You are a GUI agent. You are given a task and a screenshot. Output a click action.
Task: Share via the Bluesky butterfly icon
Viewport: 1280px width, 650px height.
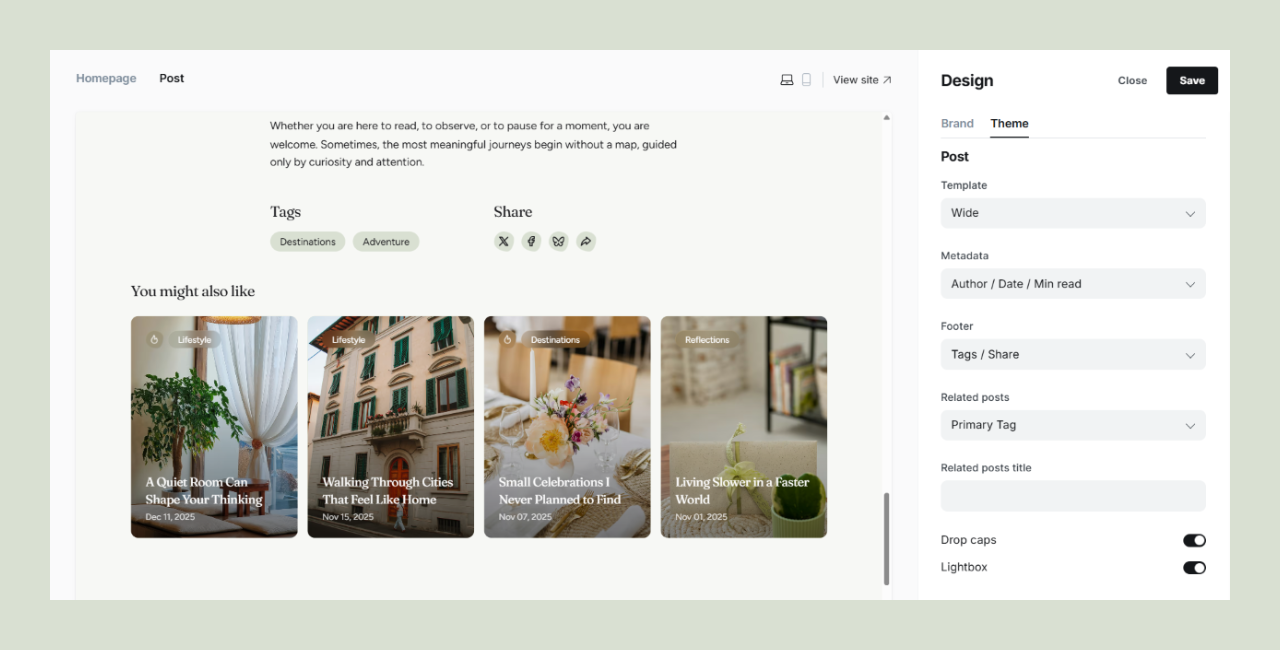point(559,241)
